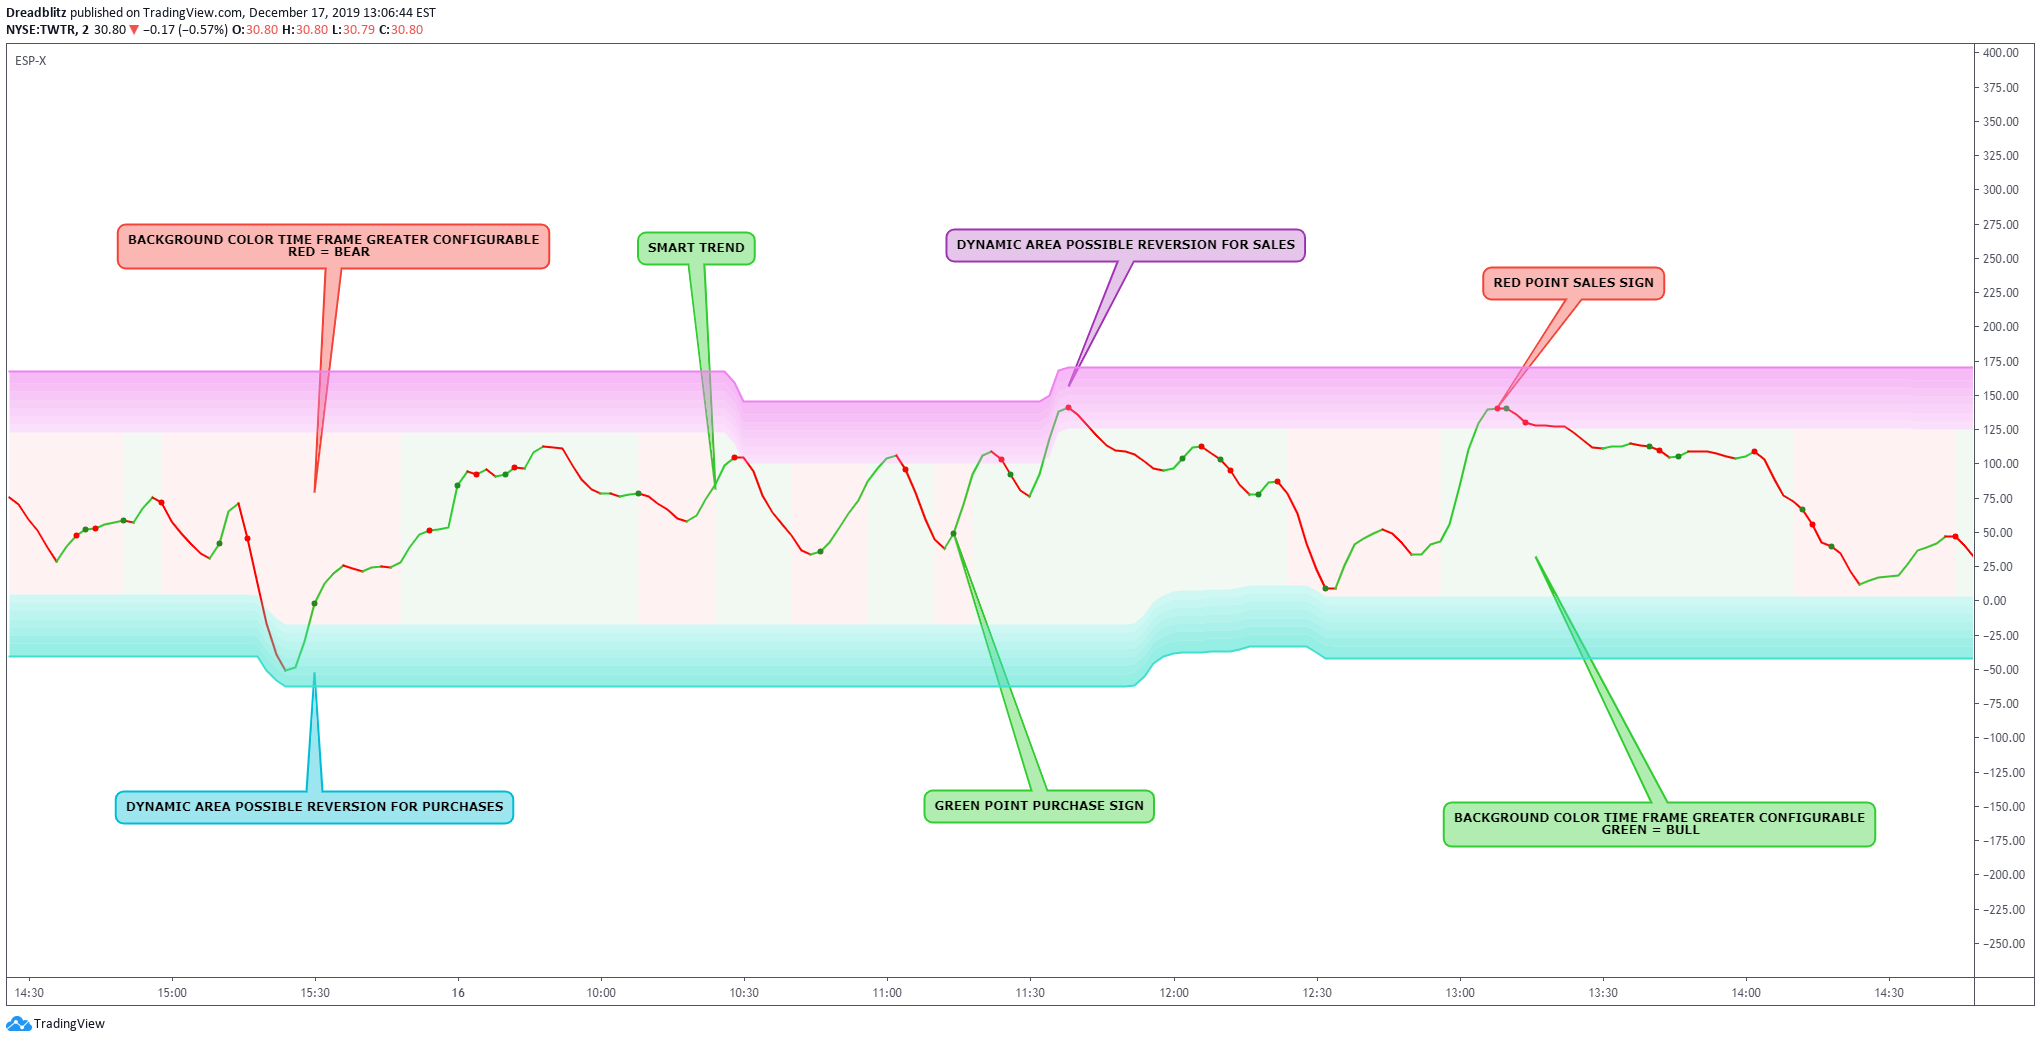This screenshot has width=2041, height=1042.
Task: Click the 11:30 time axis label
Action: [1030, 993]
